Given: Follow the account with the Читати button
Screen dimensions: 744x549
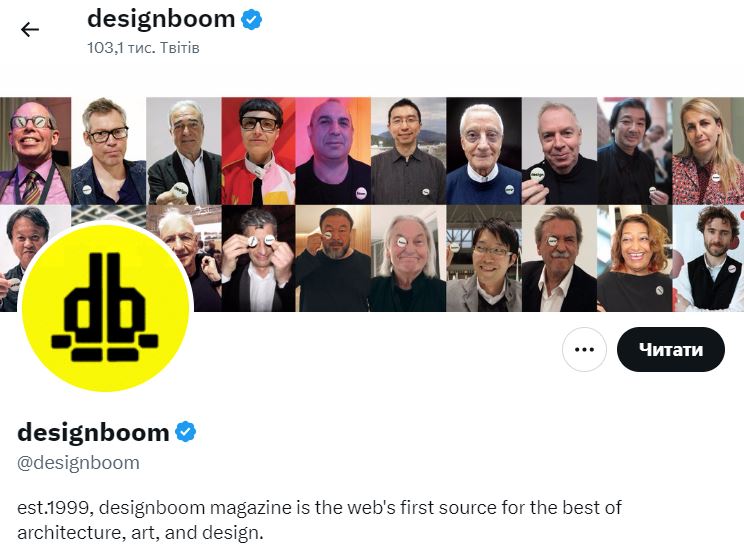Looking at the screenshot, I should tap(670, 349).
